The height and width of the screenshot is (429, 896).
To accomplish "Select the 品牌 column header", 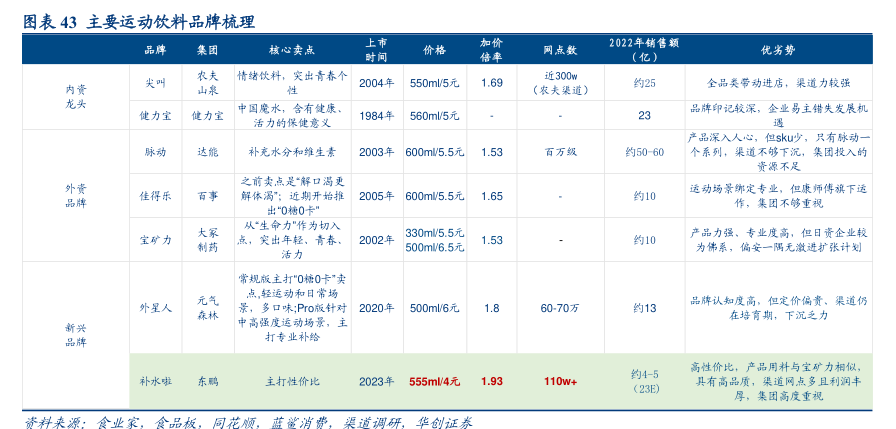I will pyautogui.click(x=155, y=50).
